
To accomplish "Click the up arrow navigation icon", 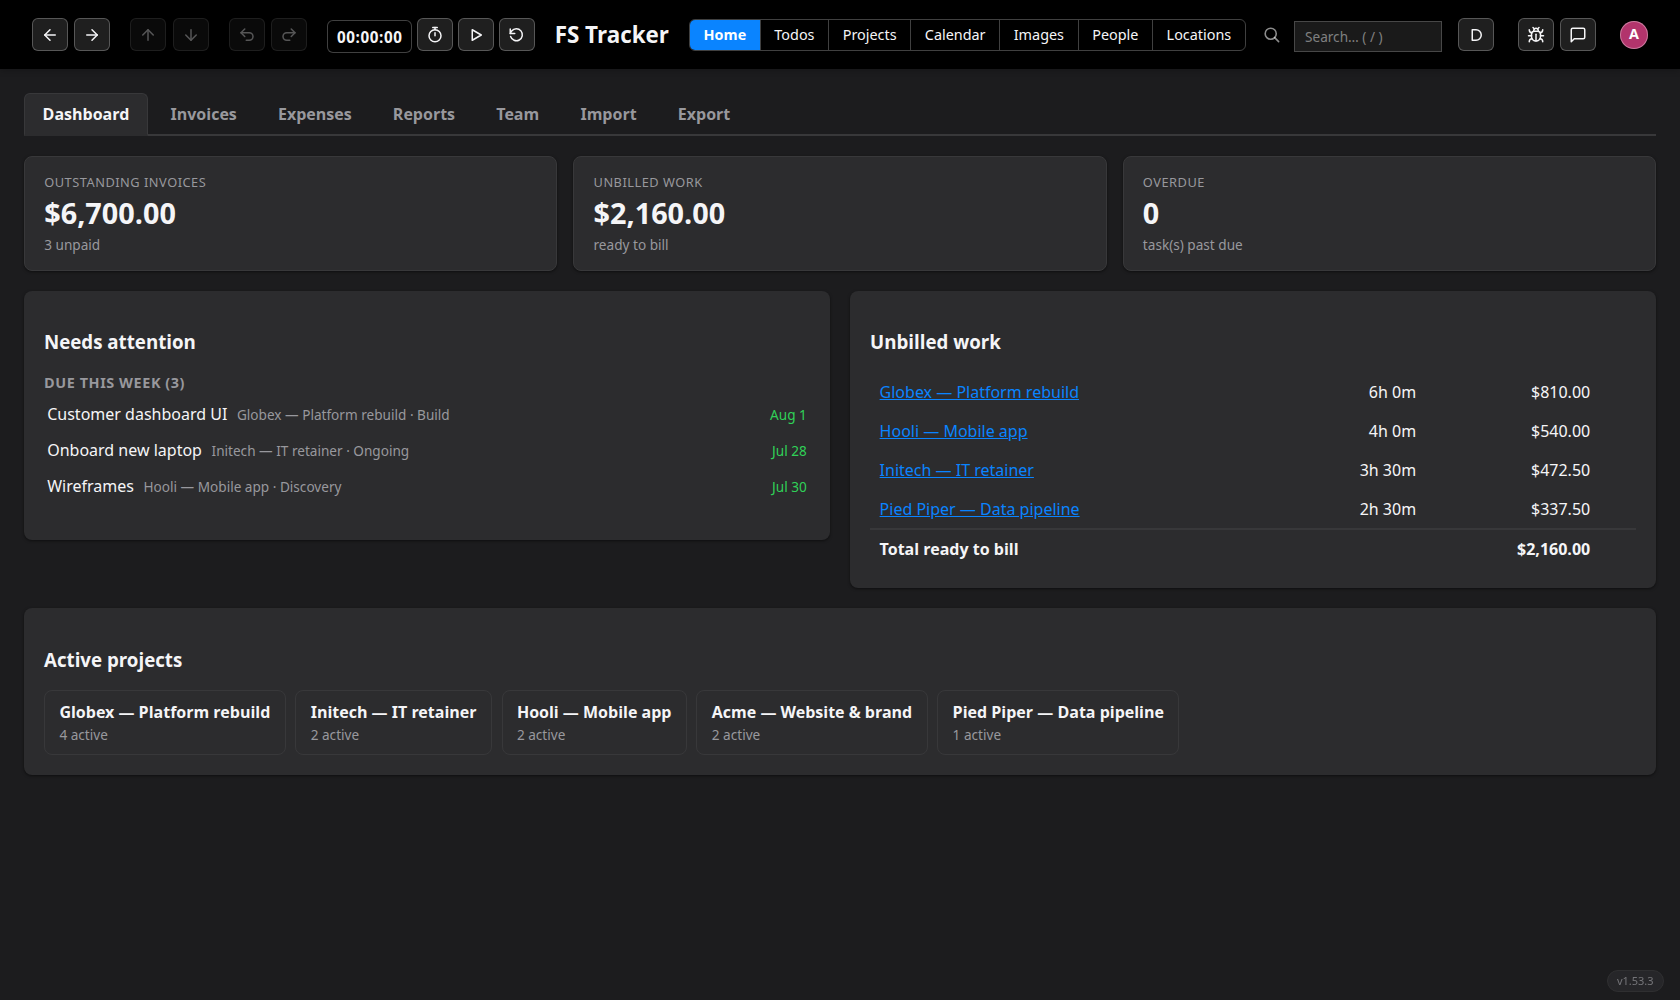I will (x=148, y=35).
